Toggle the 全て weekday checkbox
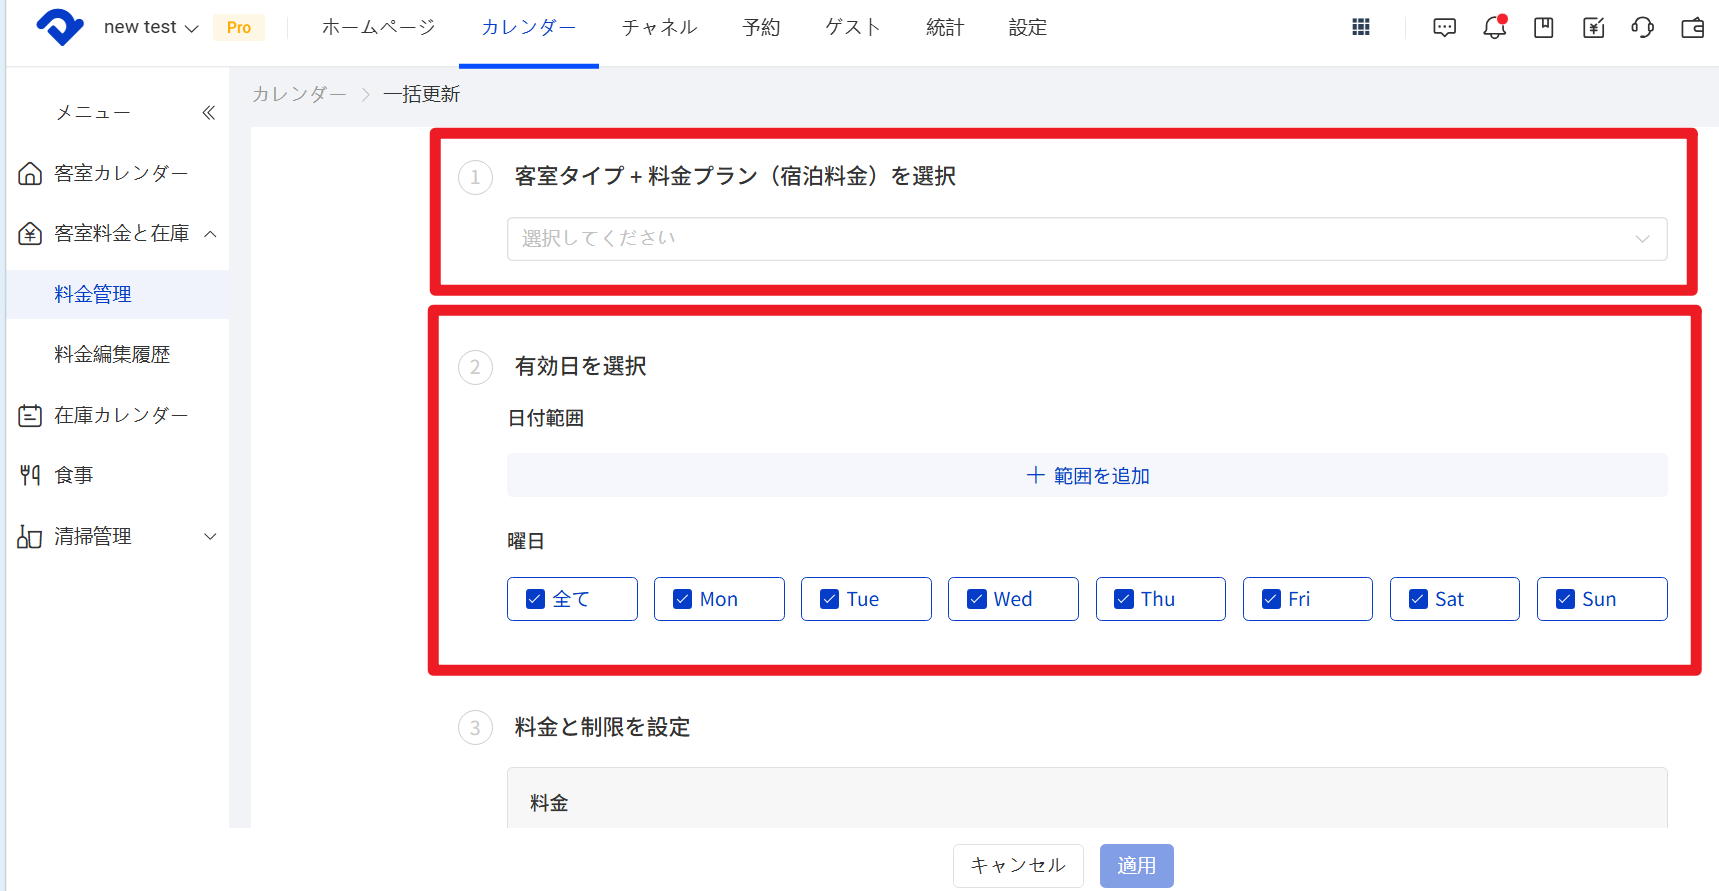This screenshot has width=1719, height=891. point(536,599)
